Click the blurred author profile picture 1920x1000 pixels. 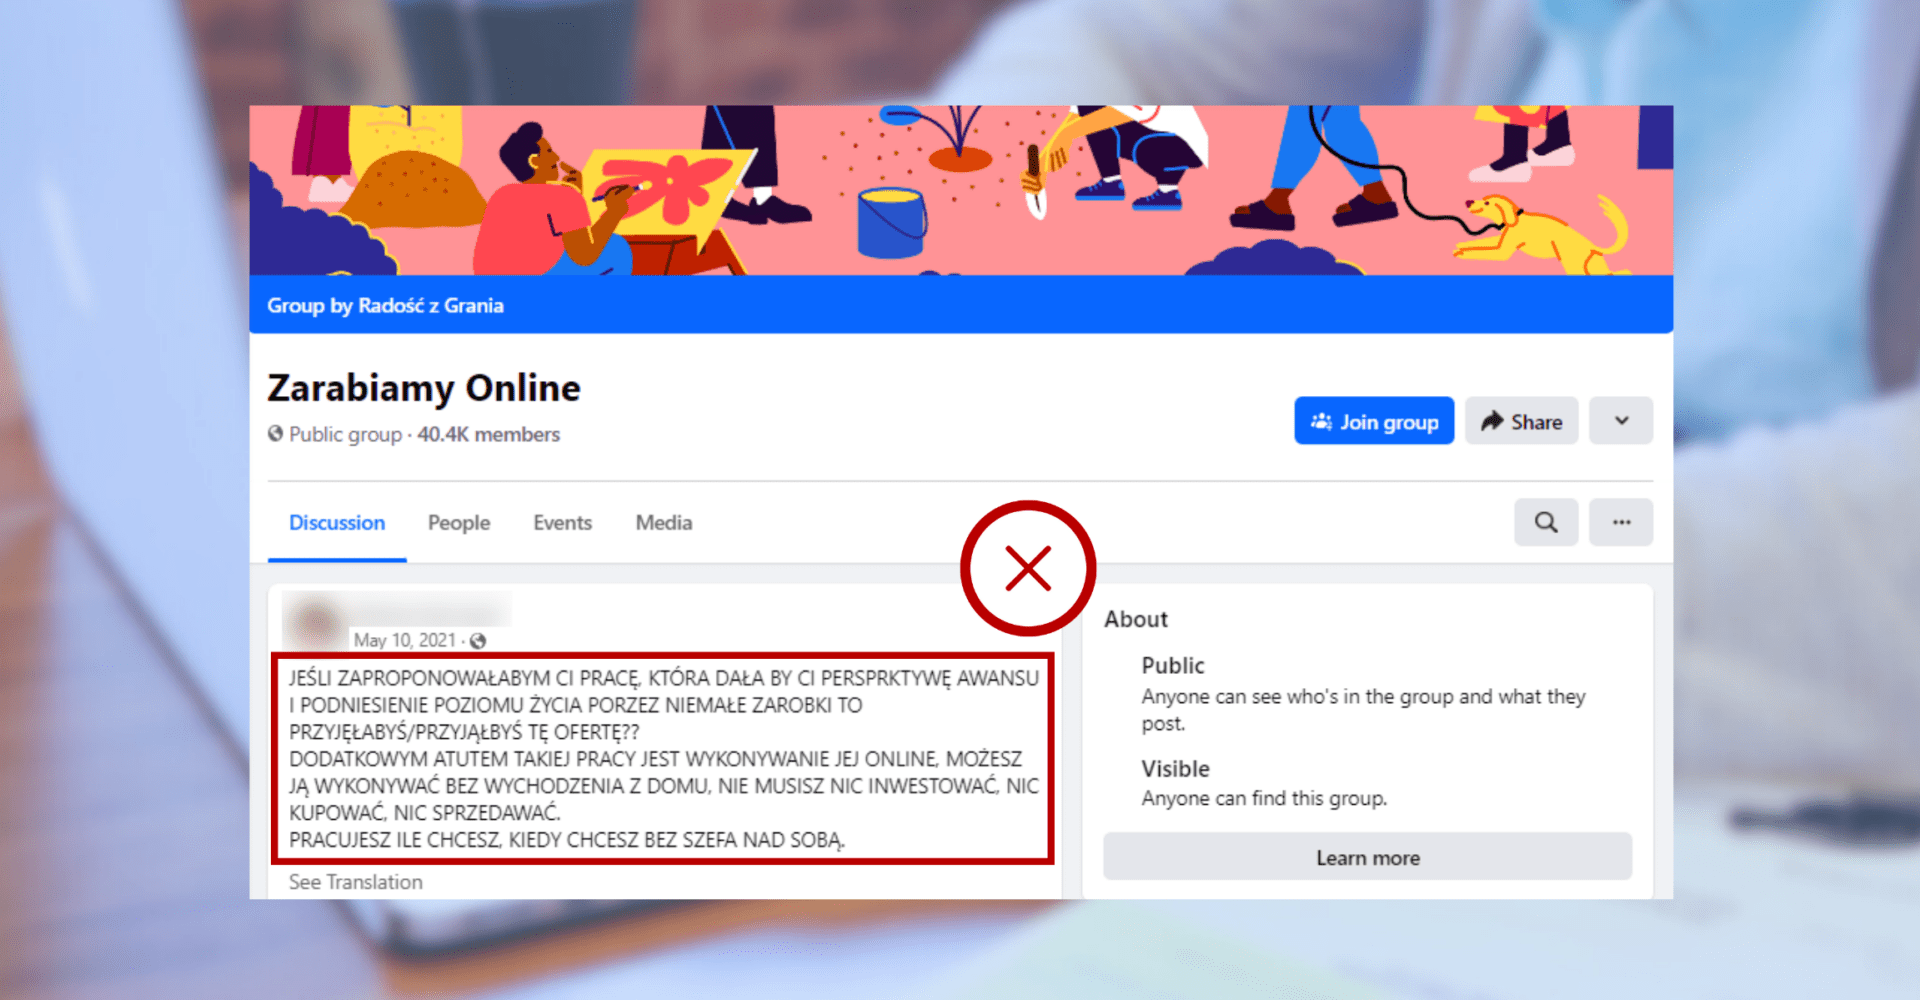point(315,624)
